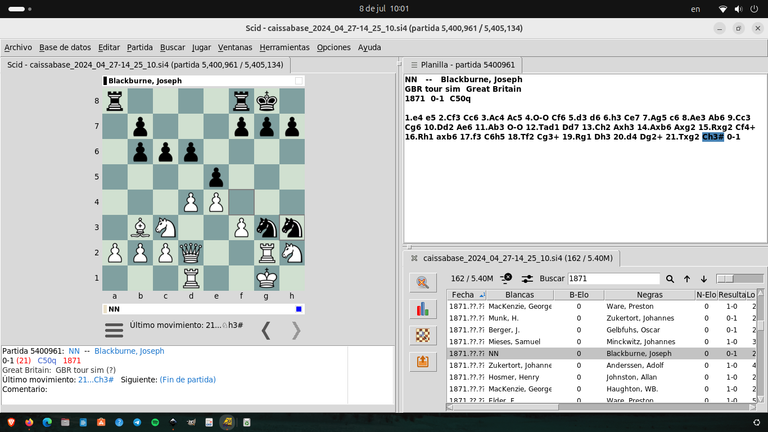Screen dimensions: 768x432
Task: Click the Blackburne, Joseph link in game info
Action: [129, 351]
